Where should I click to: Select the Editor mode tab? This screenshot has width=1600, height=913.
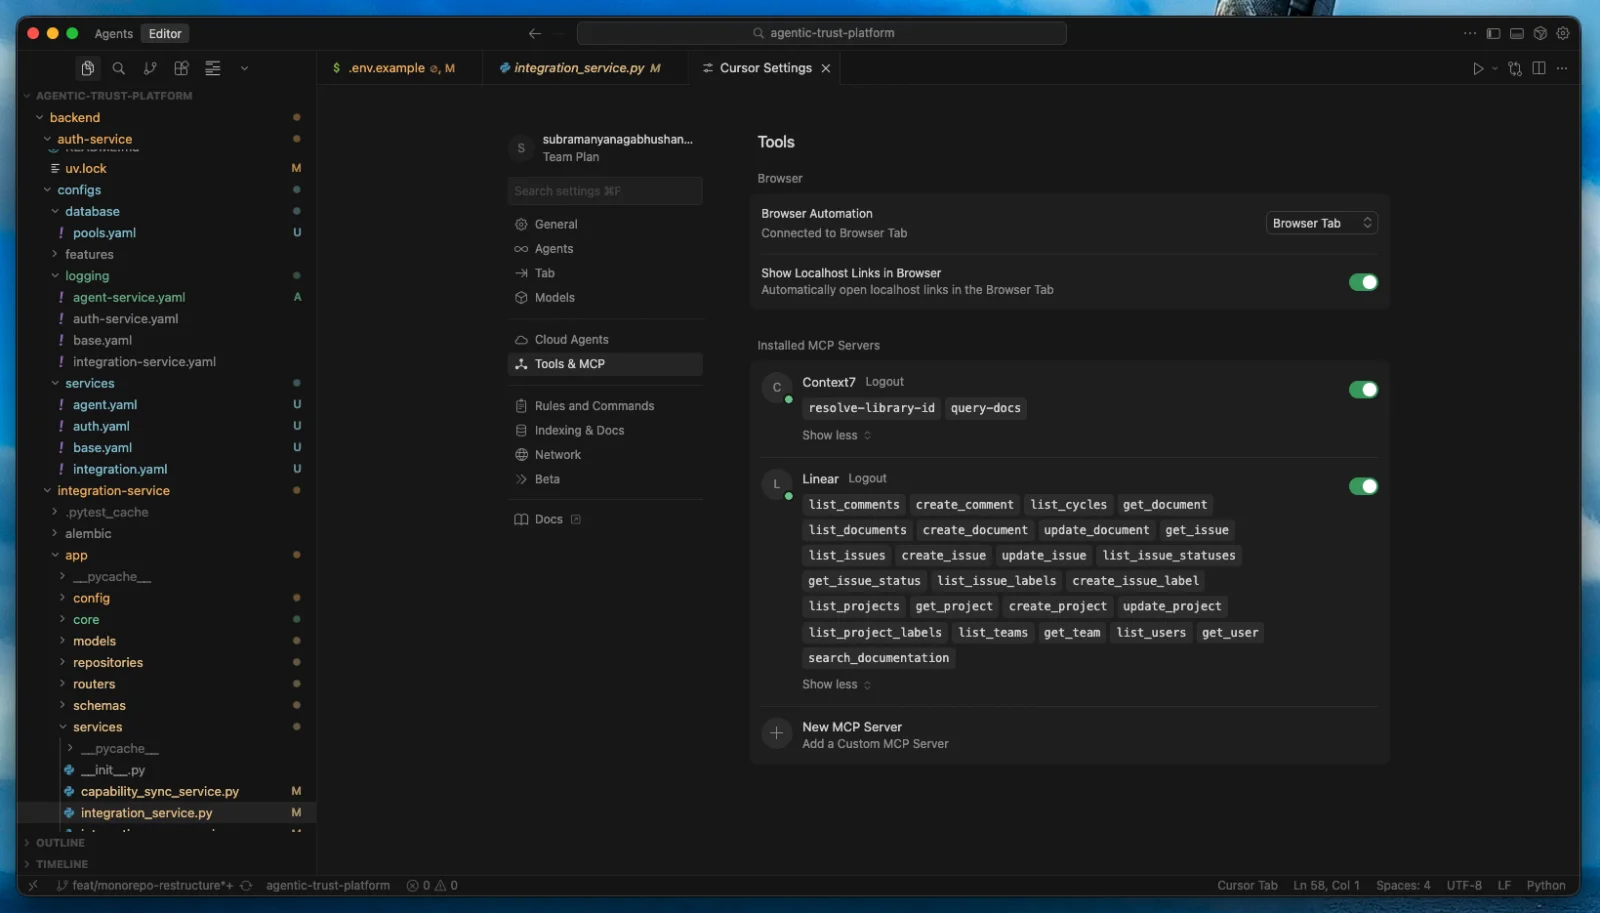click(x=165, y=33)
